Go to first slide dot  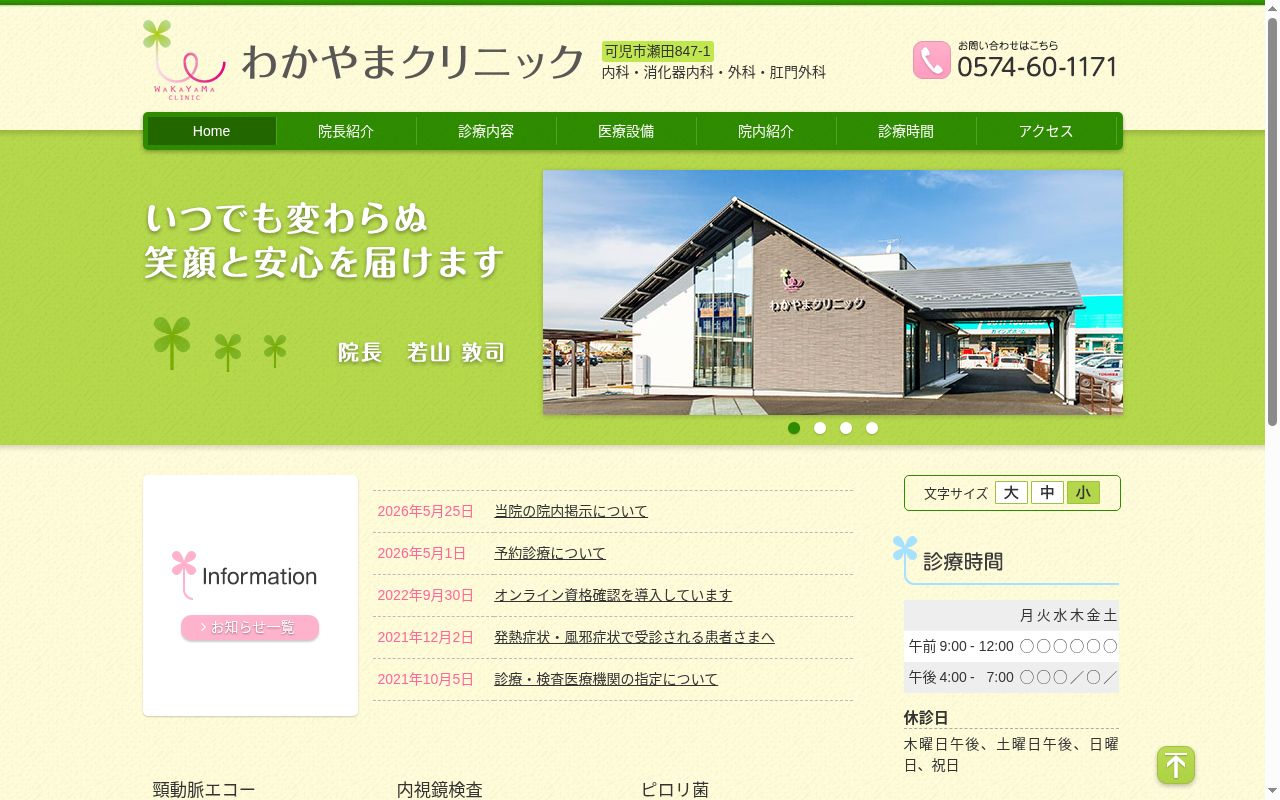794,428
